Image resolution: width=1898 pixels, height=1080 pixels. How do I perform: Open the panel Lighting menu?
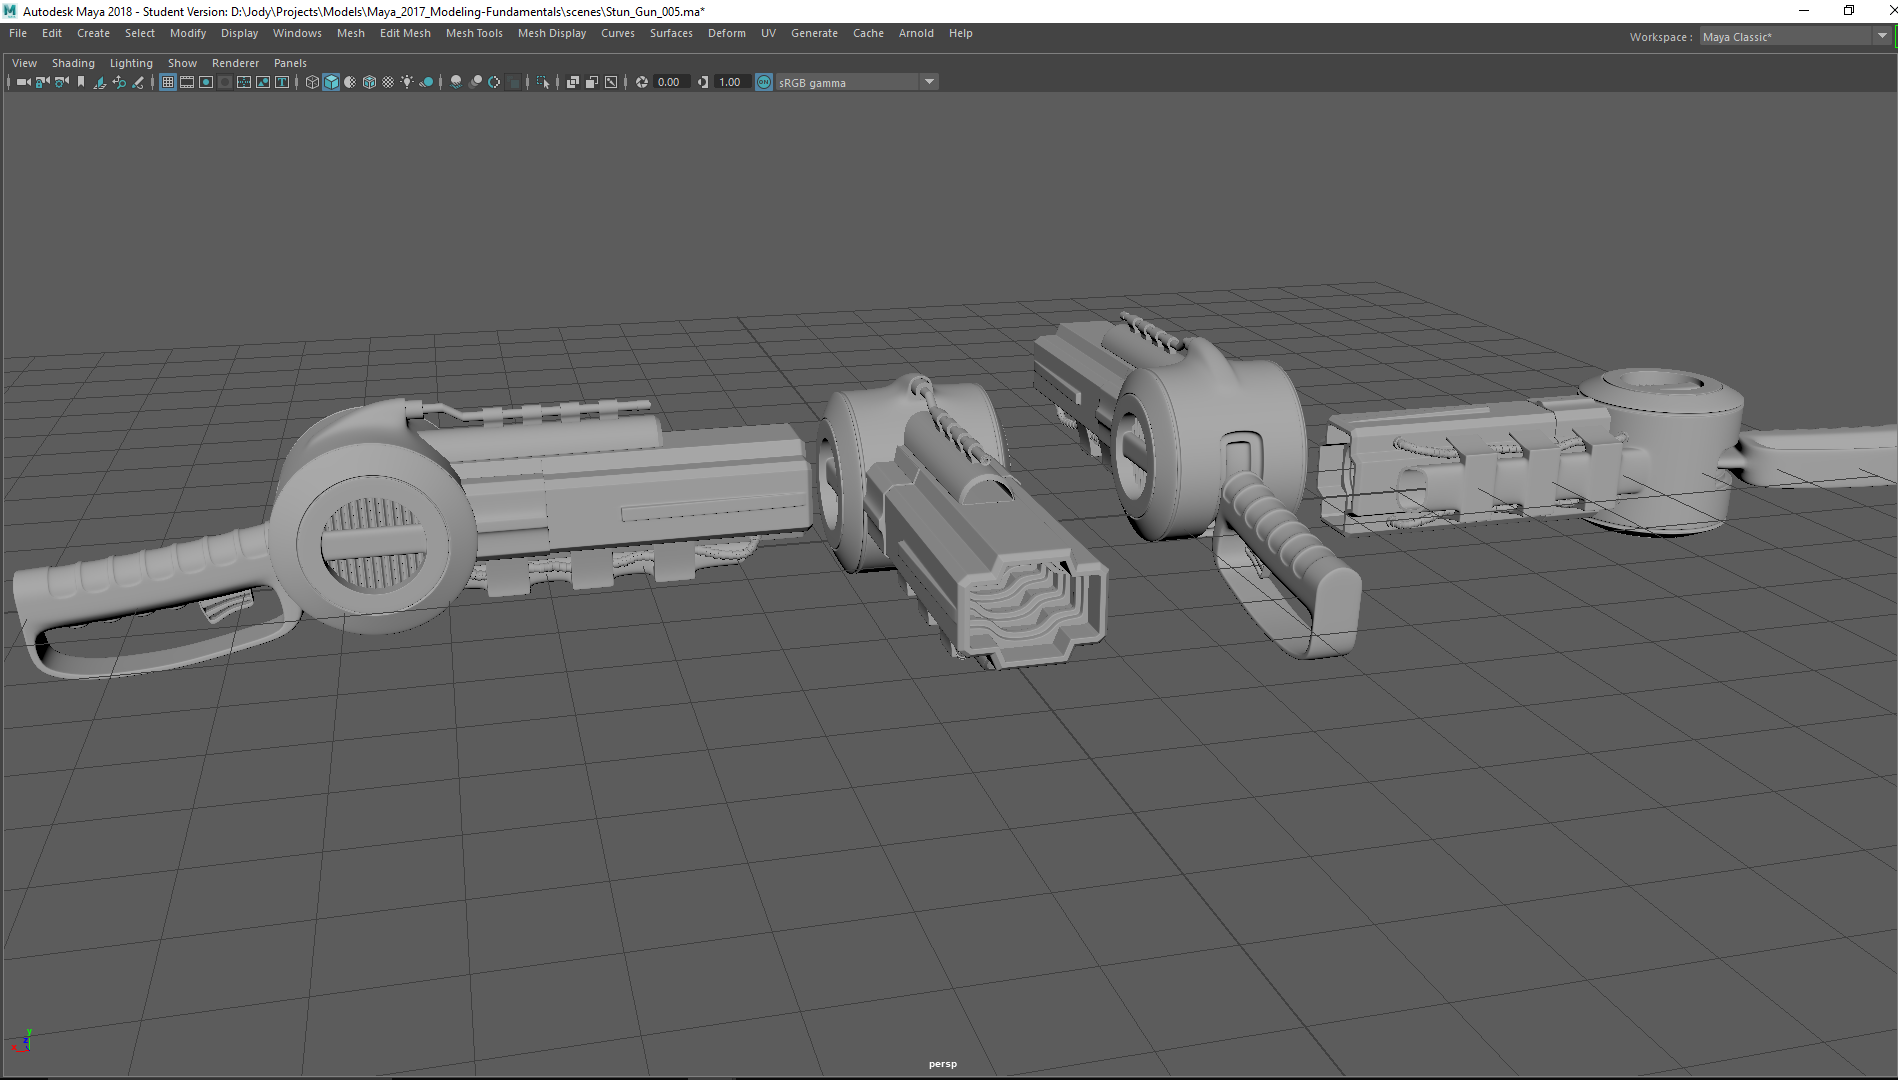131,63
